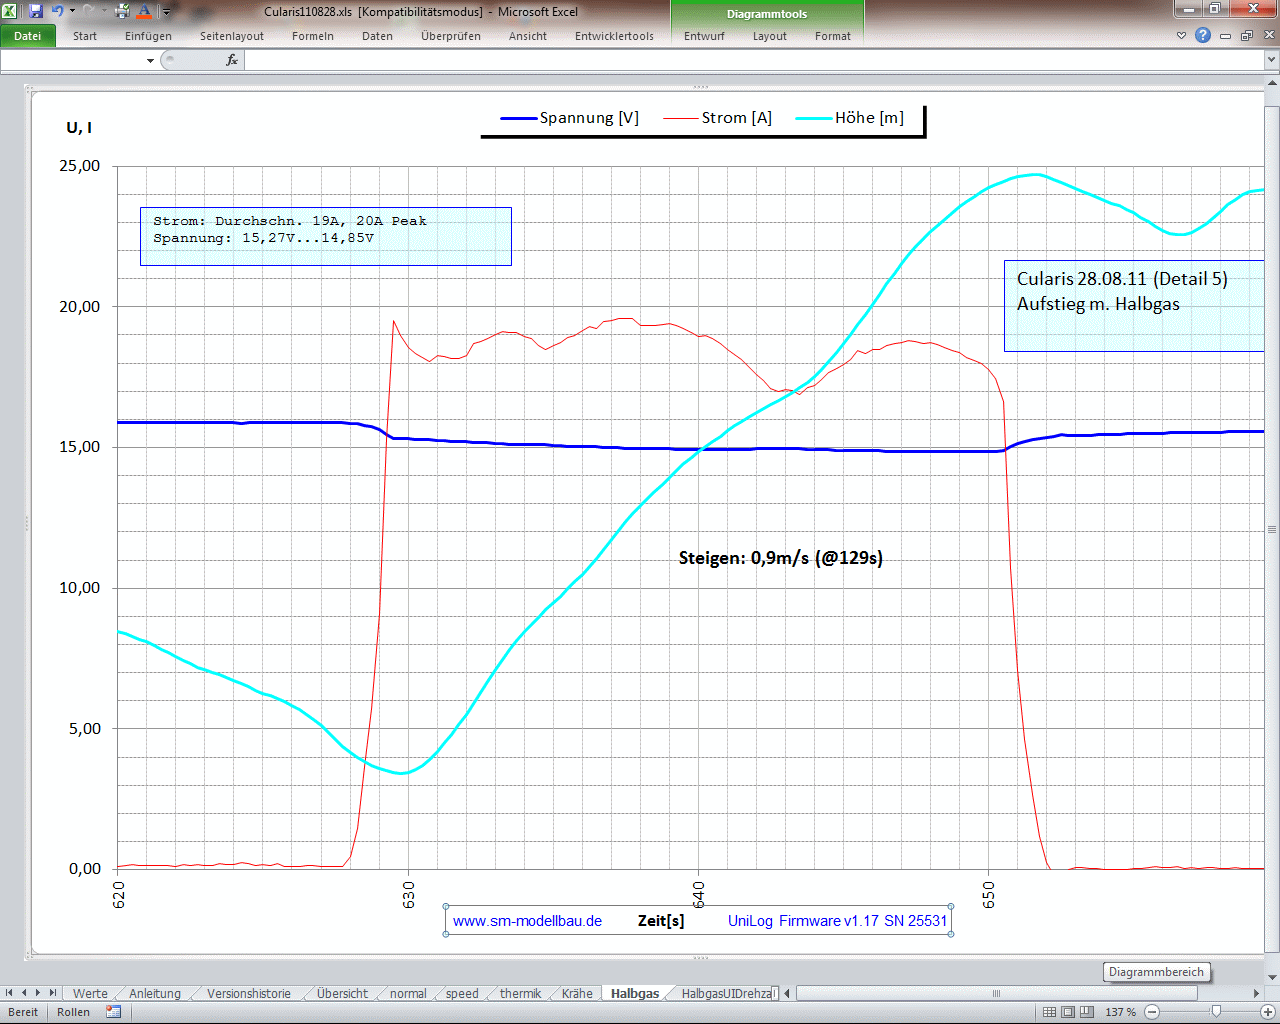This screenshot has height=1024, width=1280.
Task: Click the insert function fx icon
Action: click(232, 60)
